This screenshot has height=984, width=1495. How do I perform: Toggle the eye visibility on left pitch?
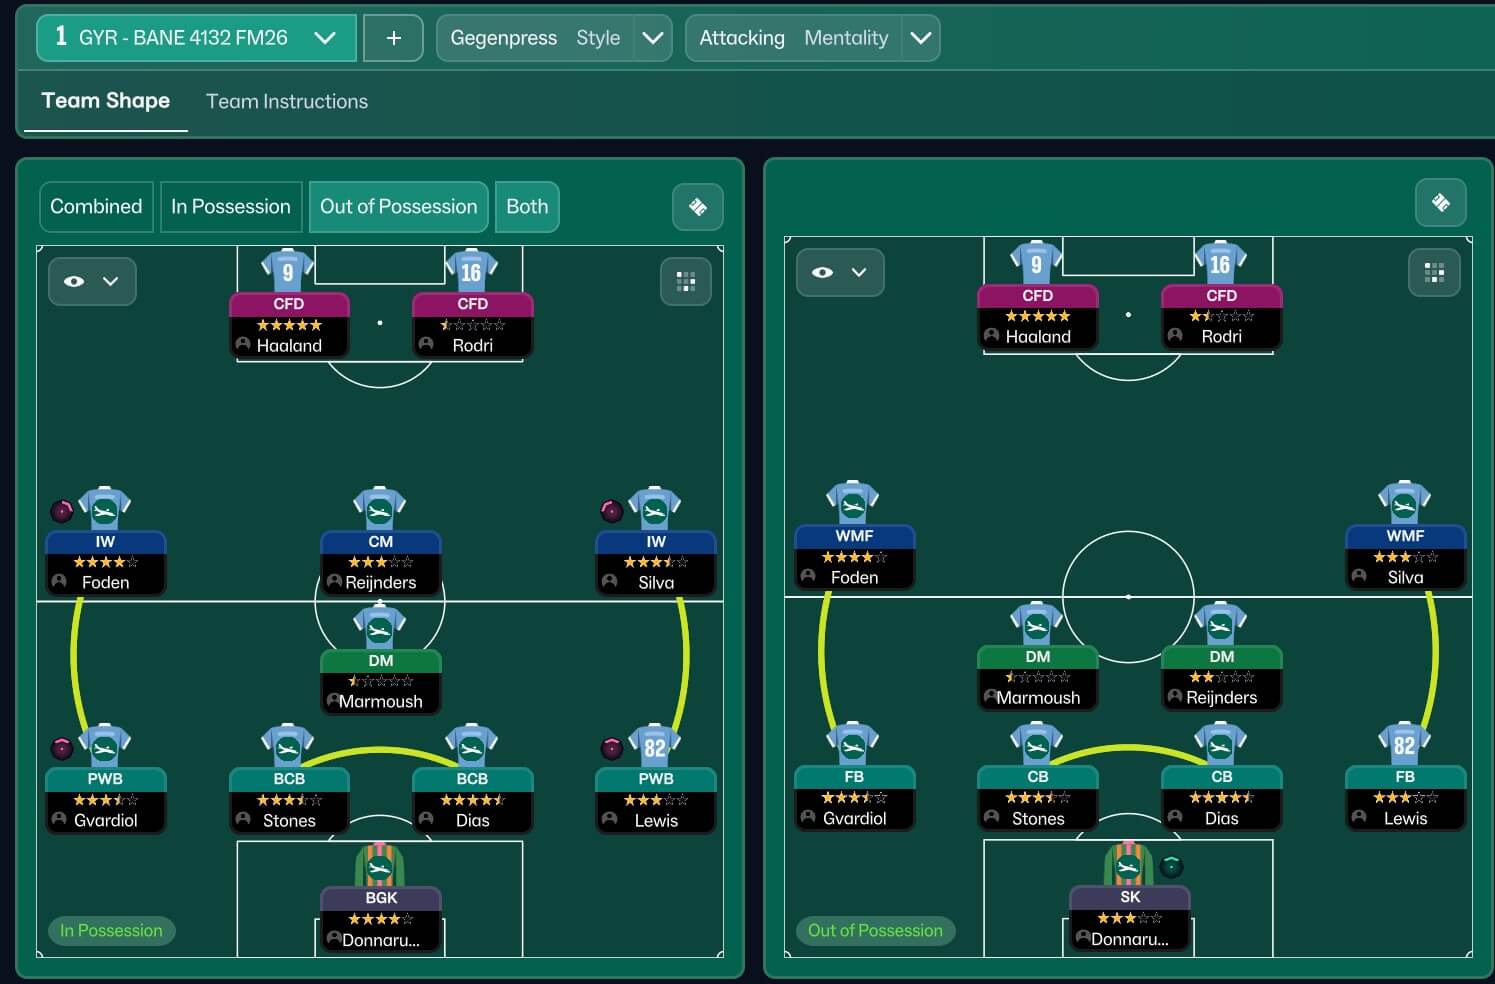[75, 282]
